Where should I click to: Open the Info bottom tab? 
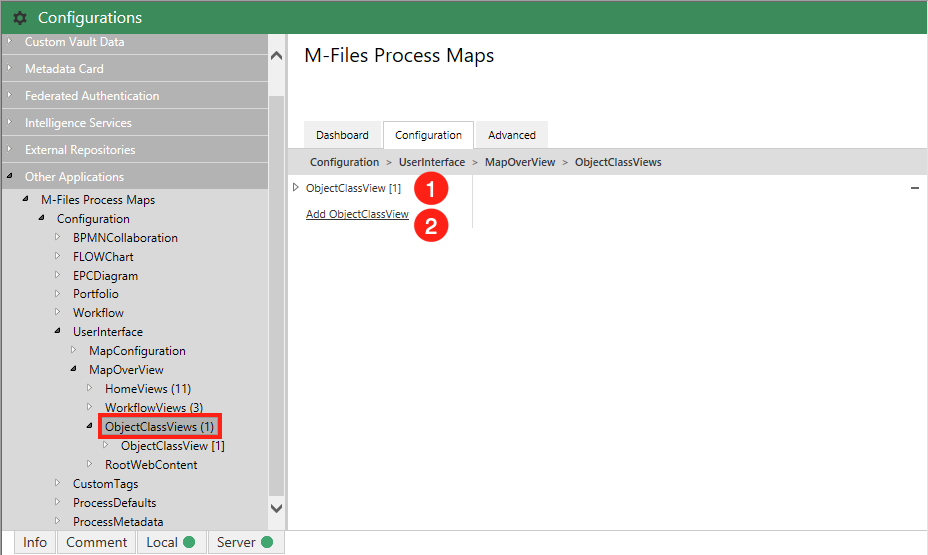[35, 542]
